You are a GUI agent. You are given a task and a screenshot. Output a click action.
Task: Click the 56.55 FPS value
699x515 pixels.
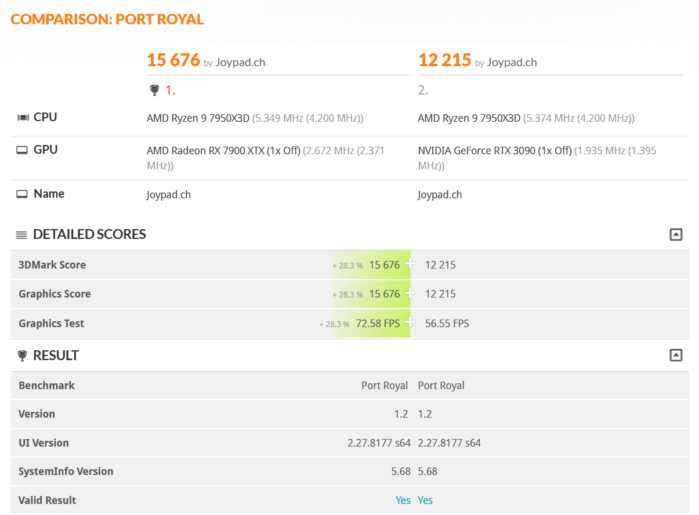click(447, 323)
